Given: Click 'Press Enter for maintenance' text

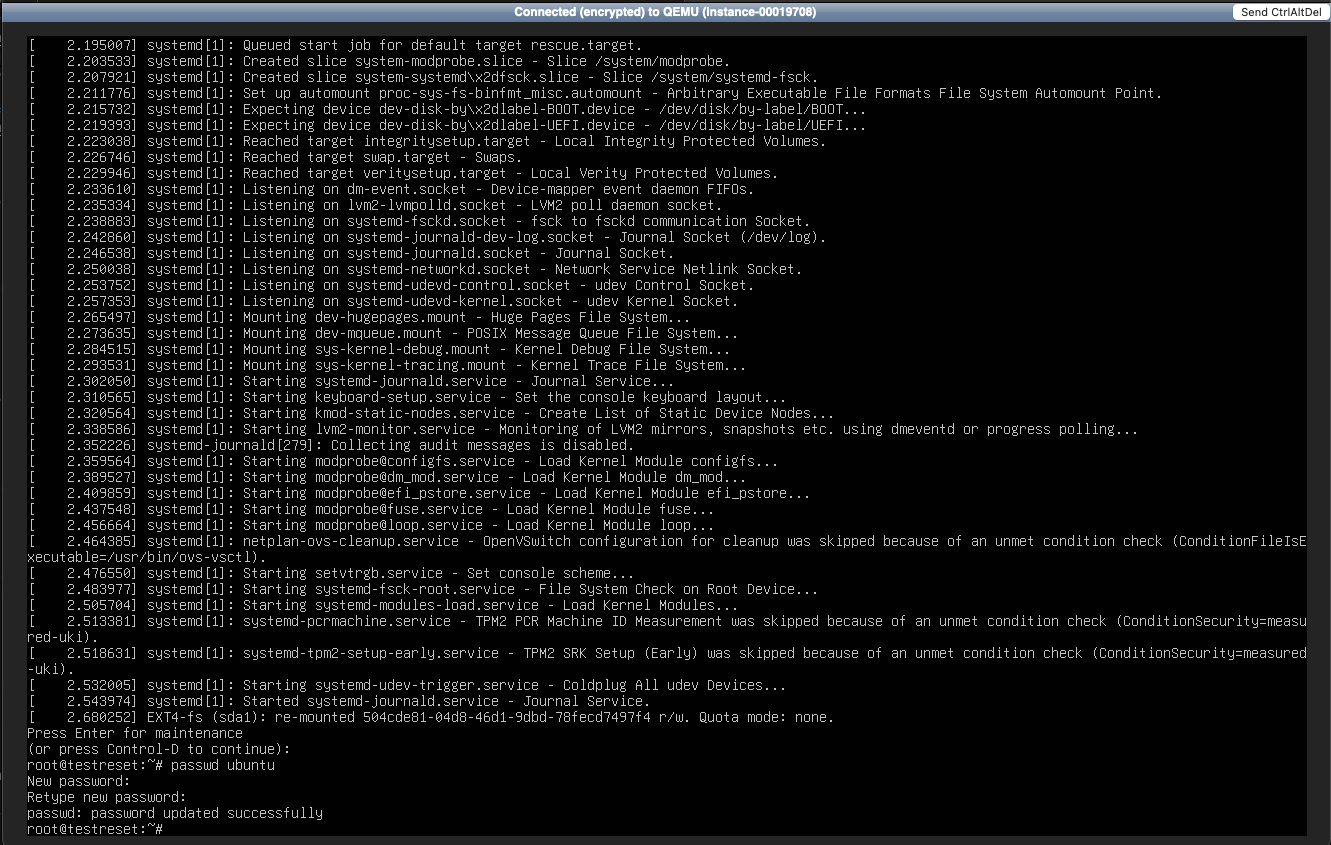Looking at the screenshot, I should click(134, 733).
